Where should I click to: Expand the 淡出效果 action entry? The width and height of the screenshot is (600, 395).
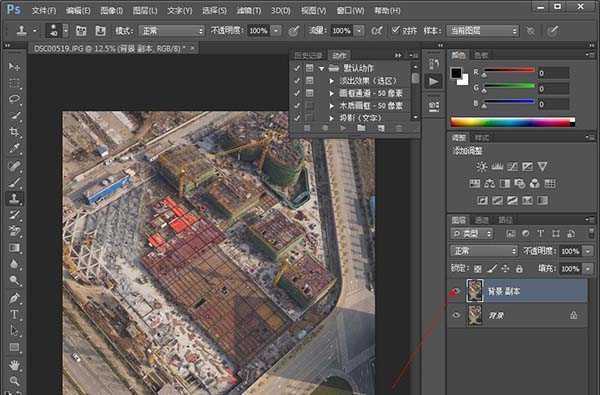[332, 81]
